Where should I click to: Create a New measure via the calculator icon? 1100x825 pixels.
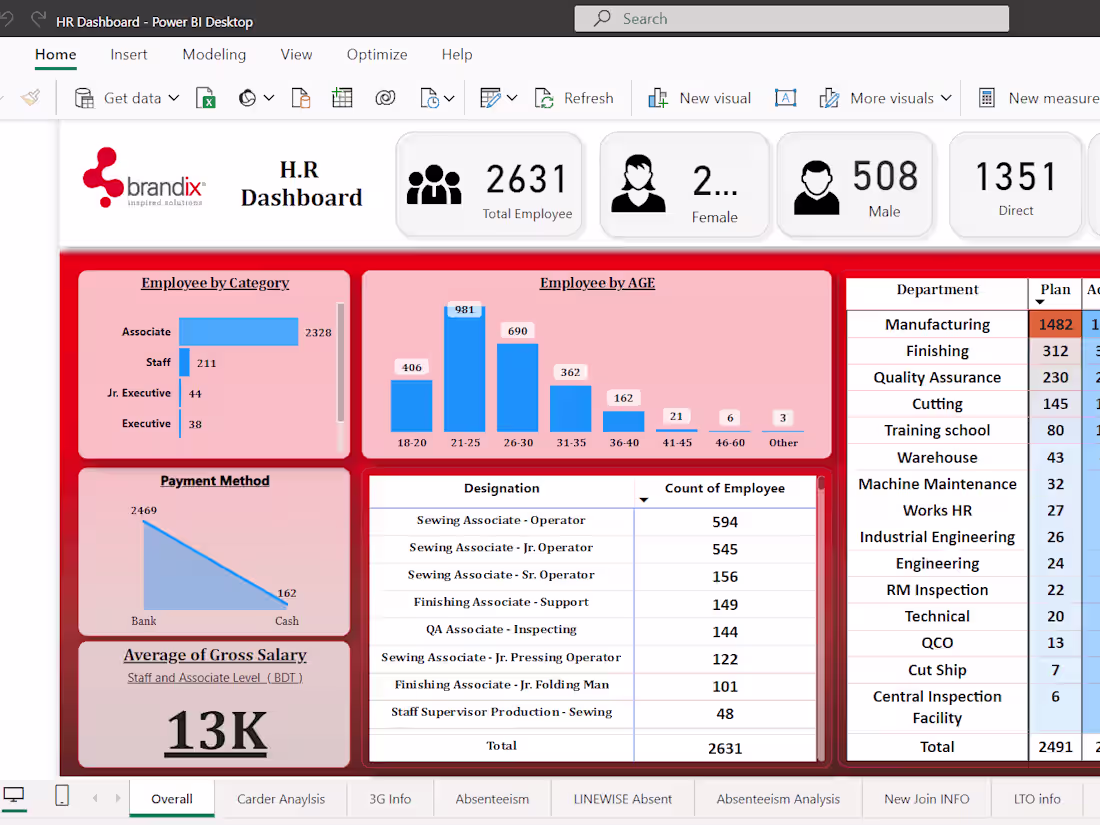coord(987,97)
